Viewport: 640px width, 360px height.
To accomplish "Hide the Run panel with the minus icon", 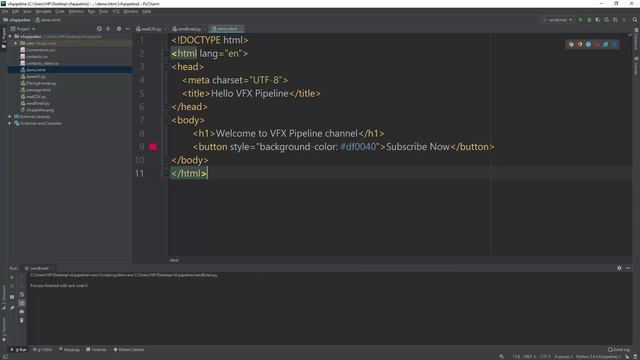I will coord(628,268).
